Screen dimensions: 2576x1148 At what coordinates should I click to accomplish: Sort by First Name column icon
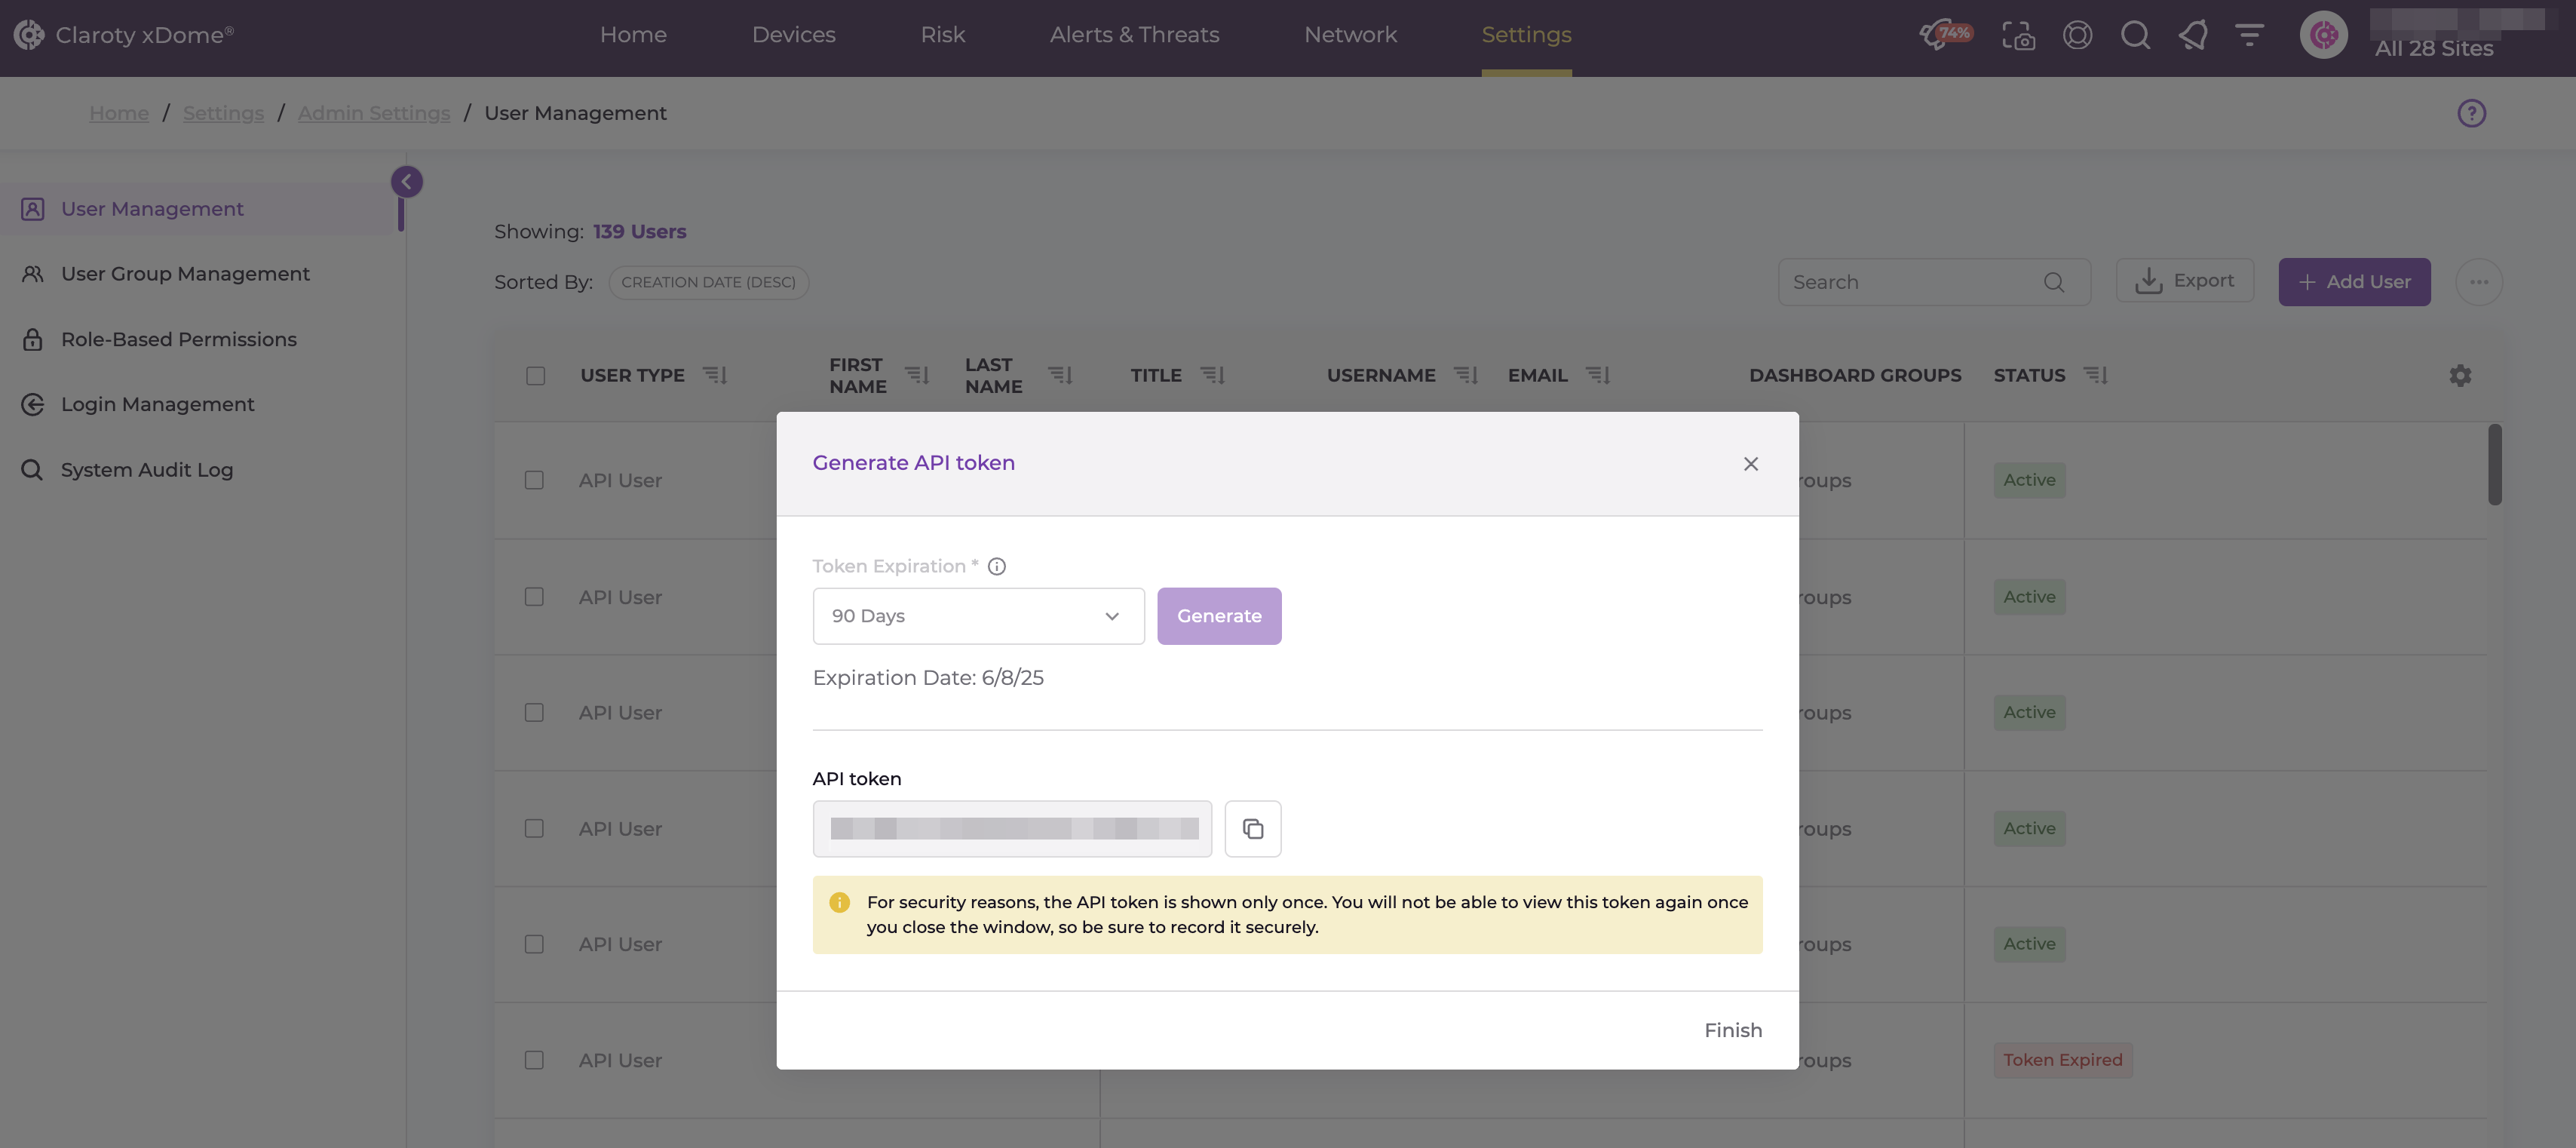coord(916,375)
